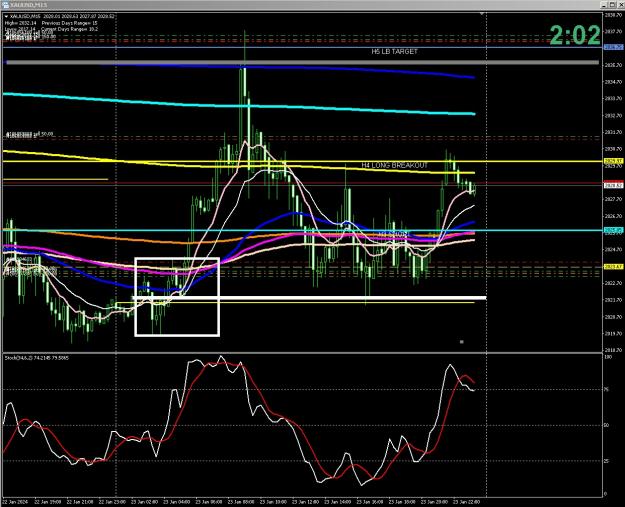
Task: Click the blue price tag near top of scale
Action: [x=613, y=47]
